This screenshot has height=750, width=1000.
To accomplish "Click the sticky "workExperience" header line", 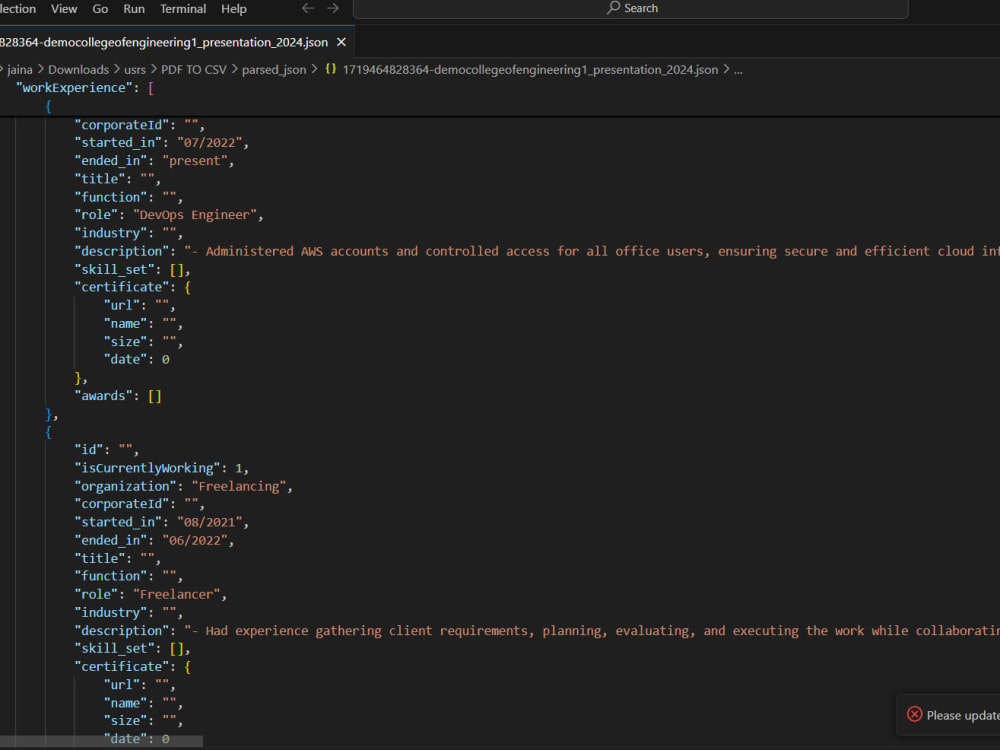I will point(85,87).
